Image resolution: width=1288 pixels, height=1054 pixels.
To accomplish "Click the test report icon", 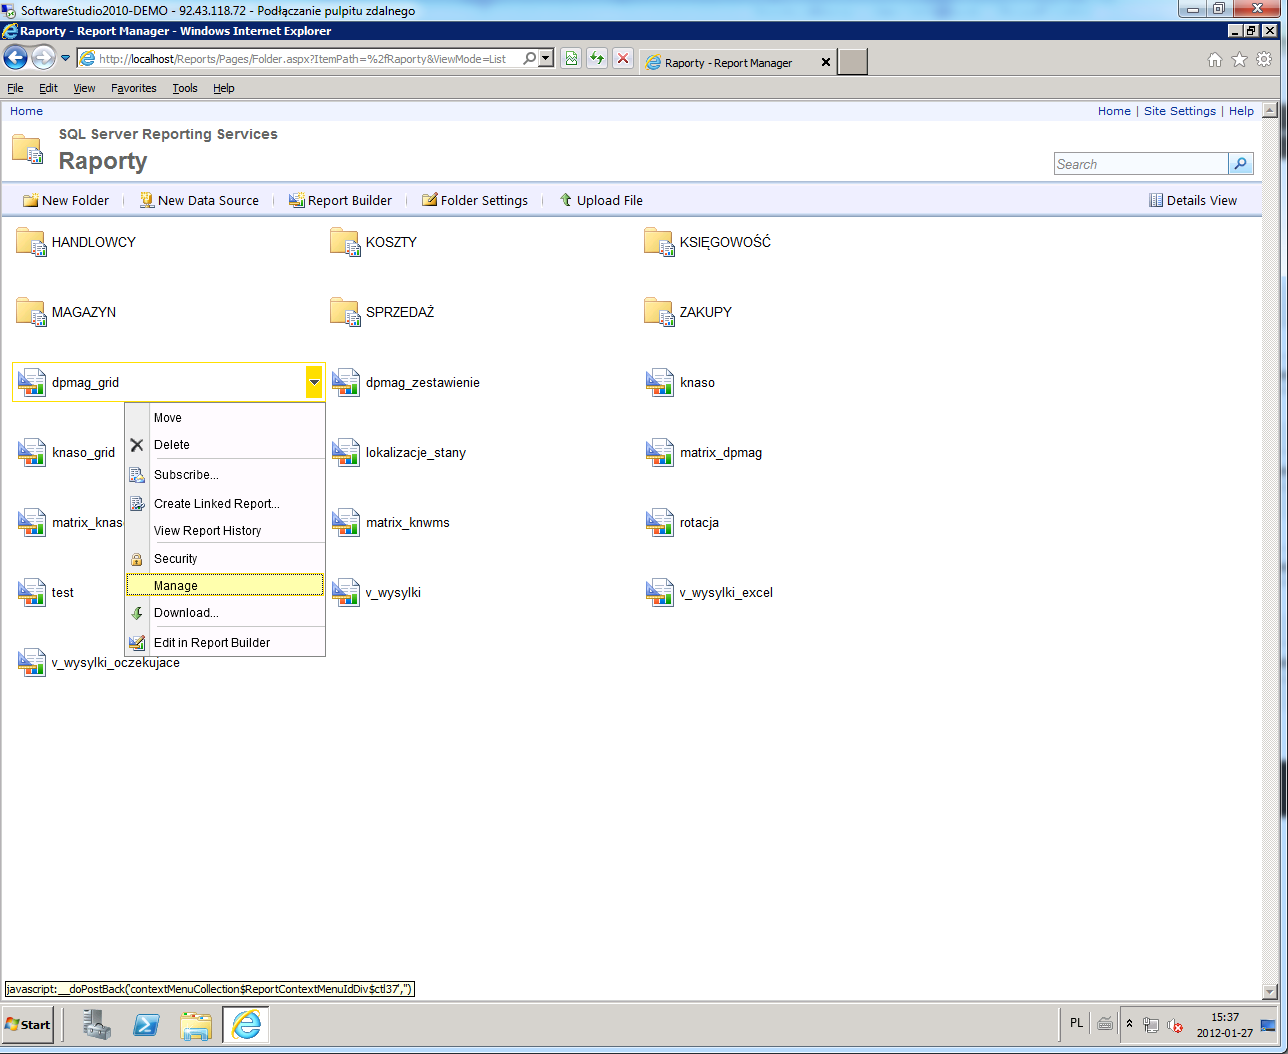I will click(32, 593).
